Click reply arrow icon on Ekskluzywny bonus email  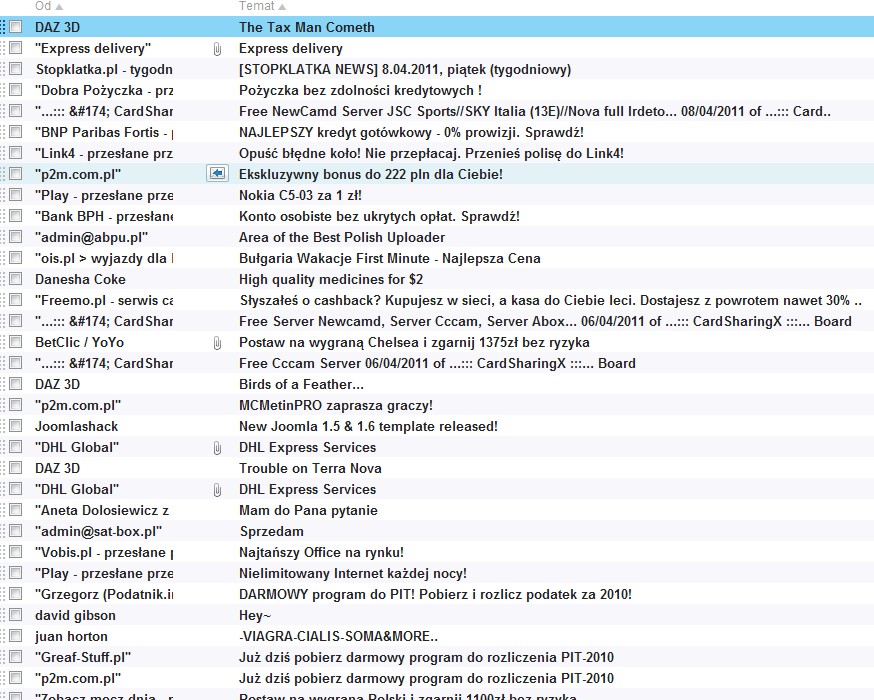click(x=217, y=174)
